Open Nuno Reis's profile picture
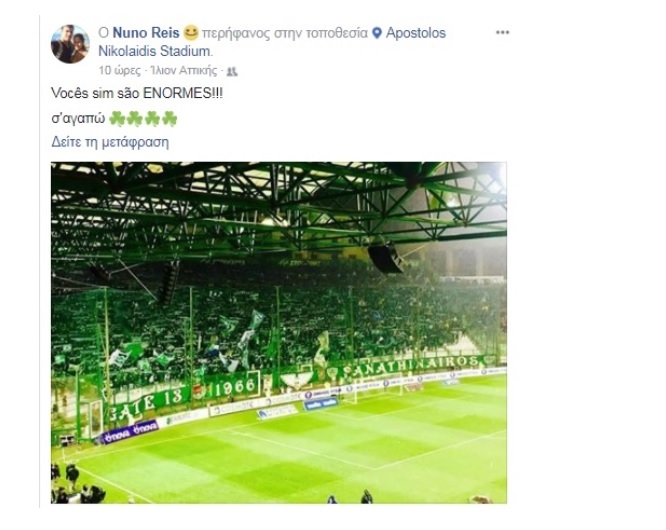This screenshot has height=530, width=666. click(x=70, y=44)
